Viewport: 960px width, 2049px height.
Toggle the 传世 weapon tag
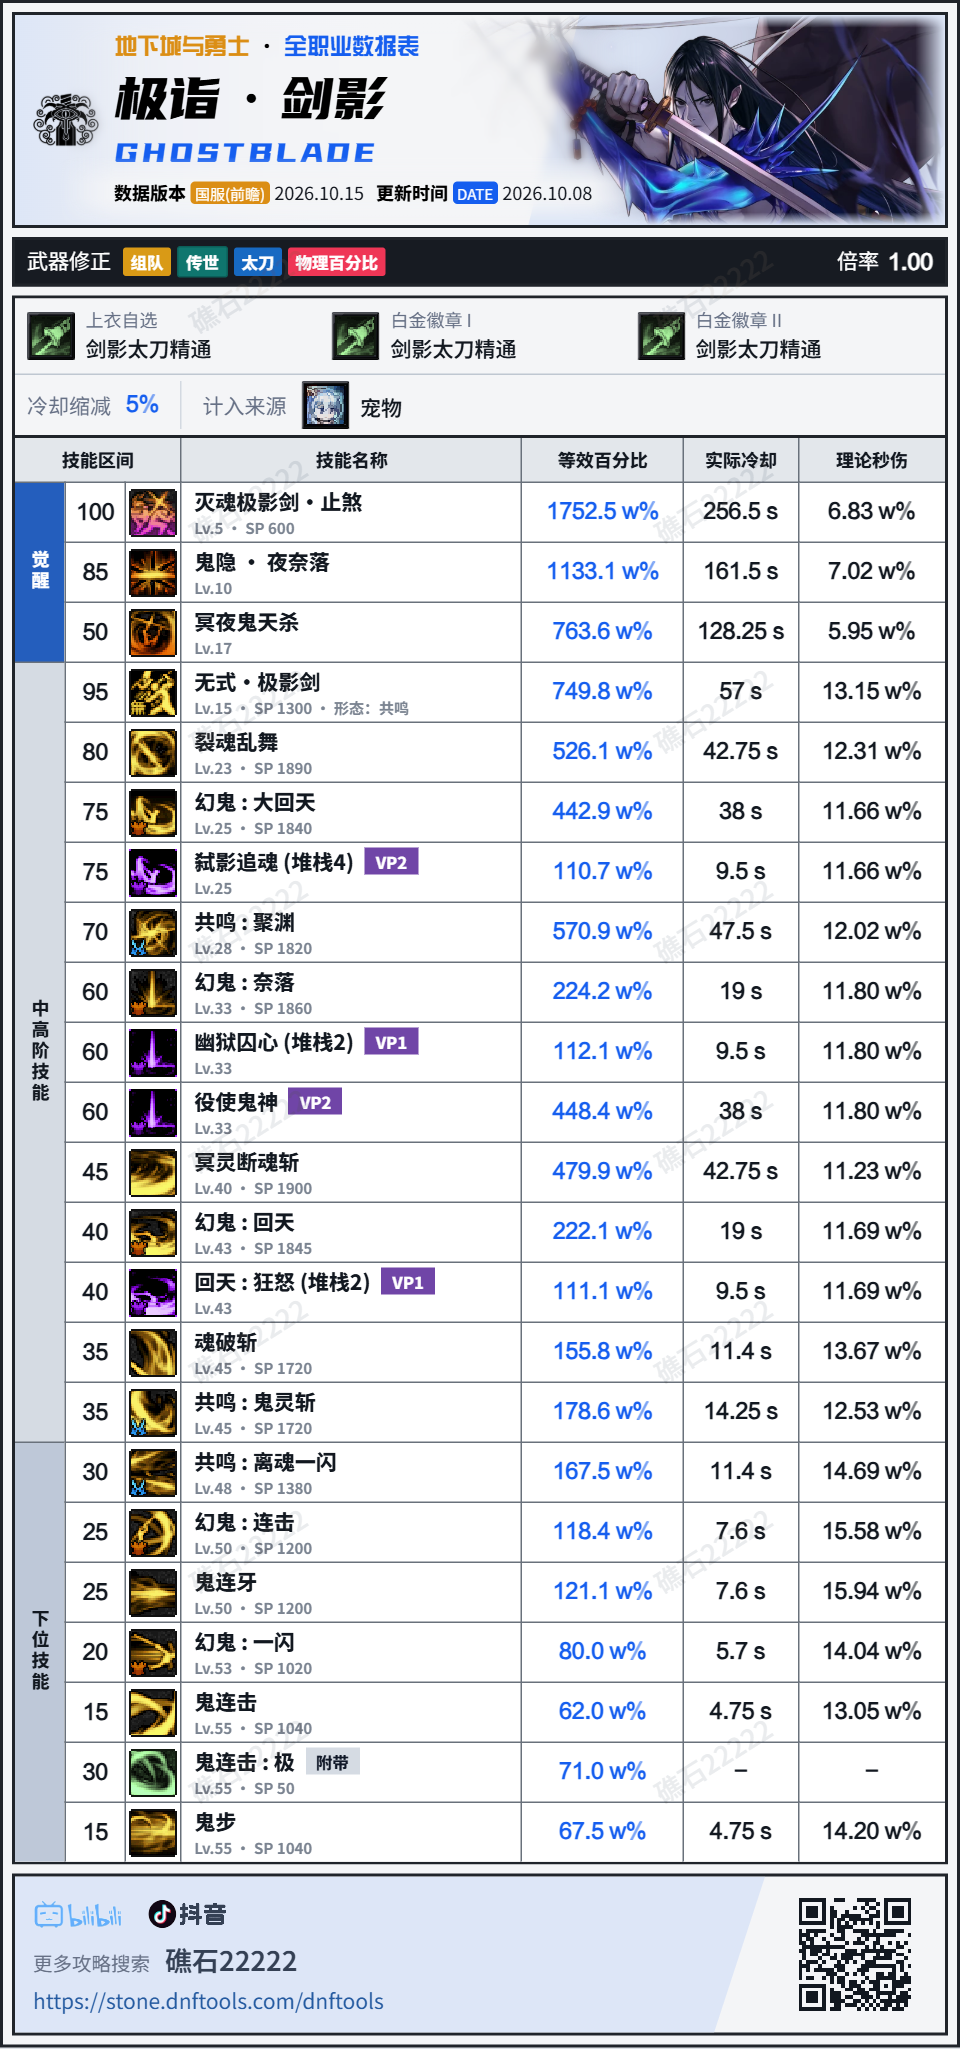tap(202, 262)
